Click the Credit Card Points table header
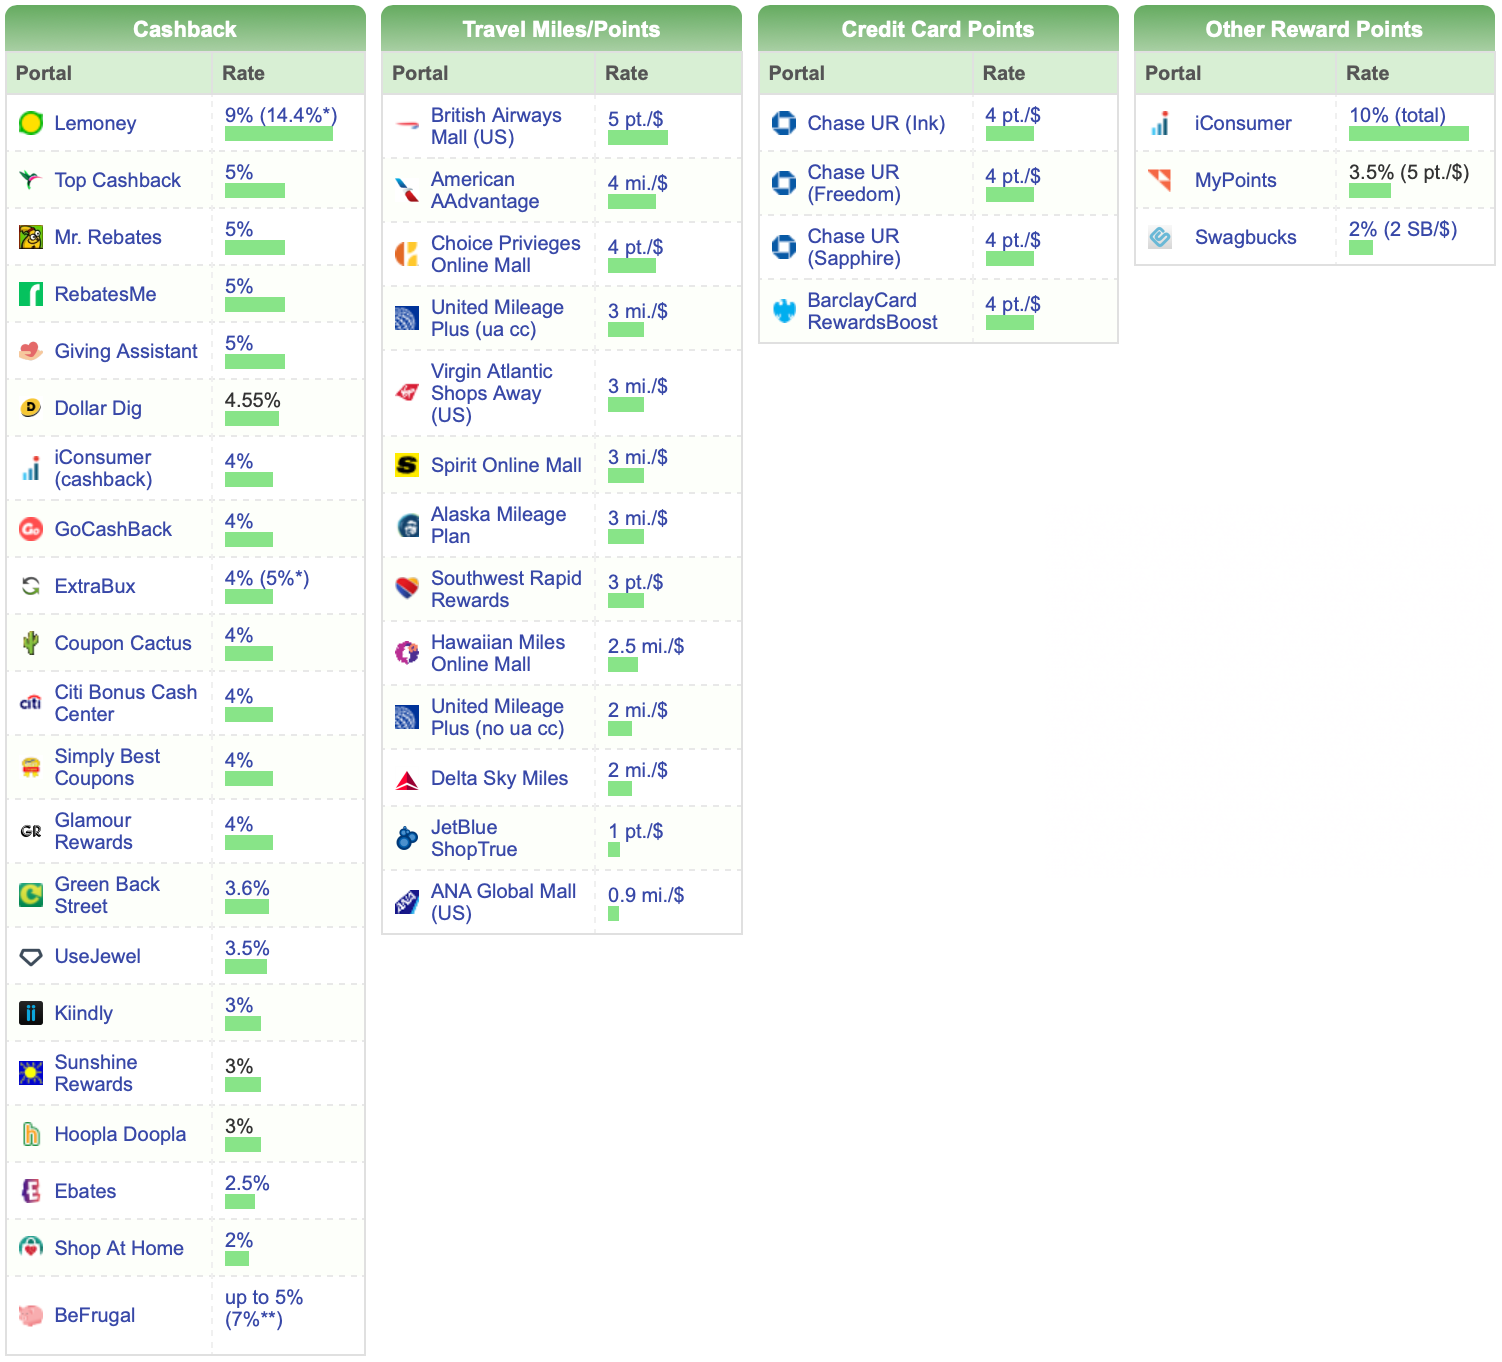 [938, 28]
